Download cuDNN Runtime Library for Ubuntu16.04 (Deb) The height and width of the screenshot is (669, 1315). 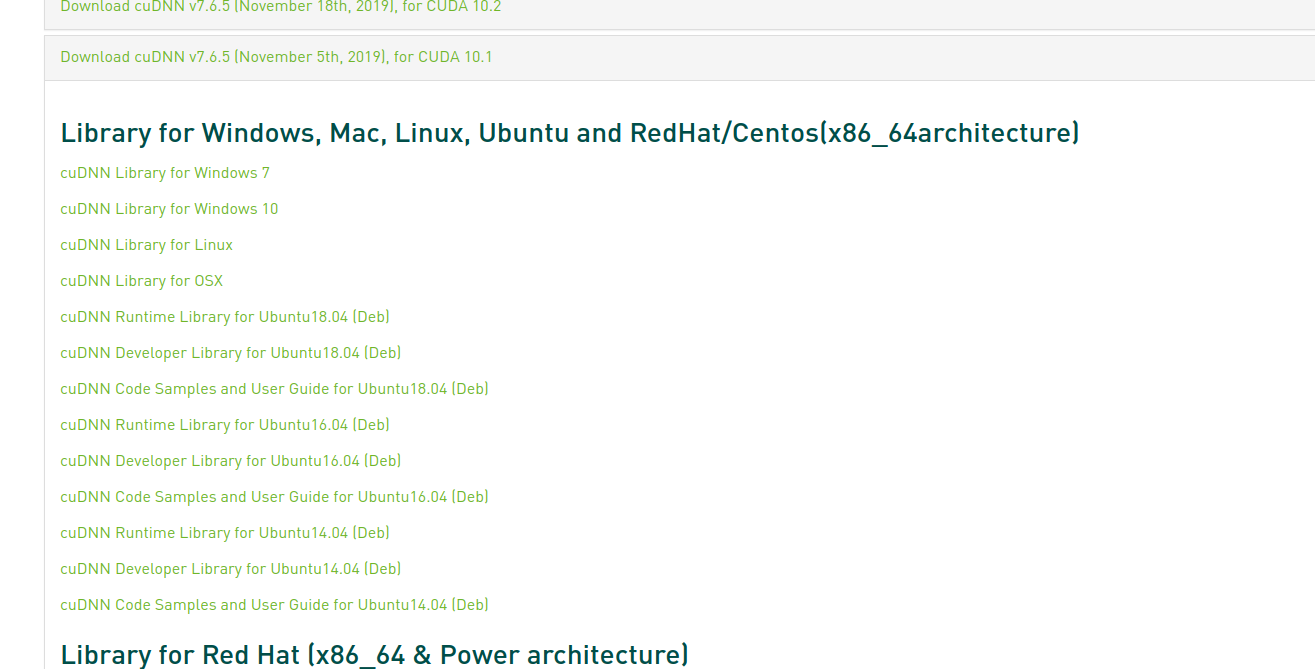[225, 425]
